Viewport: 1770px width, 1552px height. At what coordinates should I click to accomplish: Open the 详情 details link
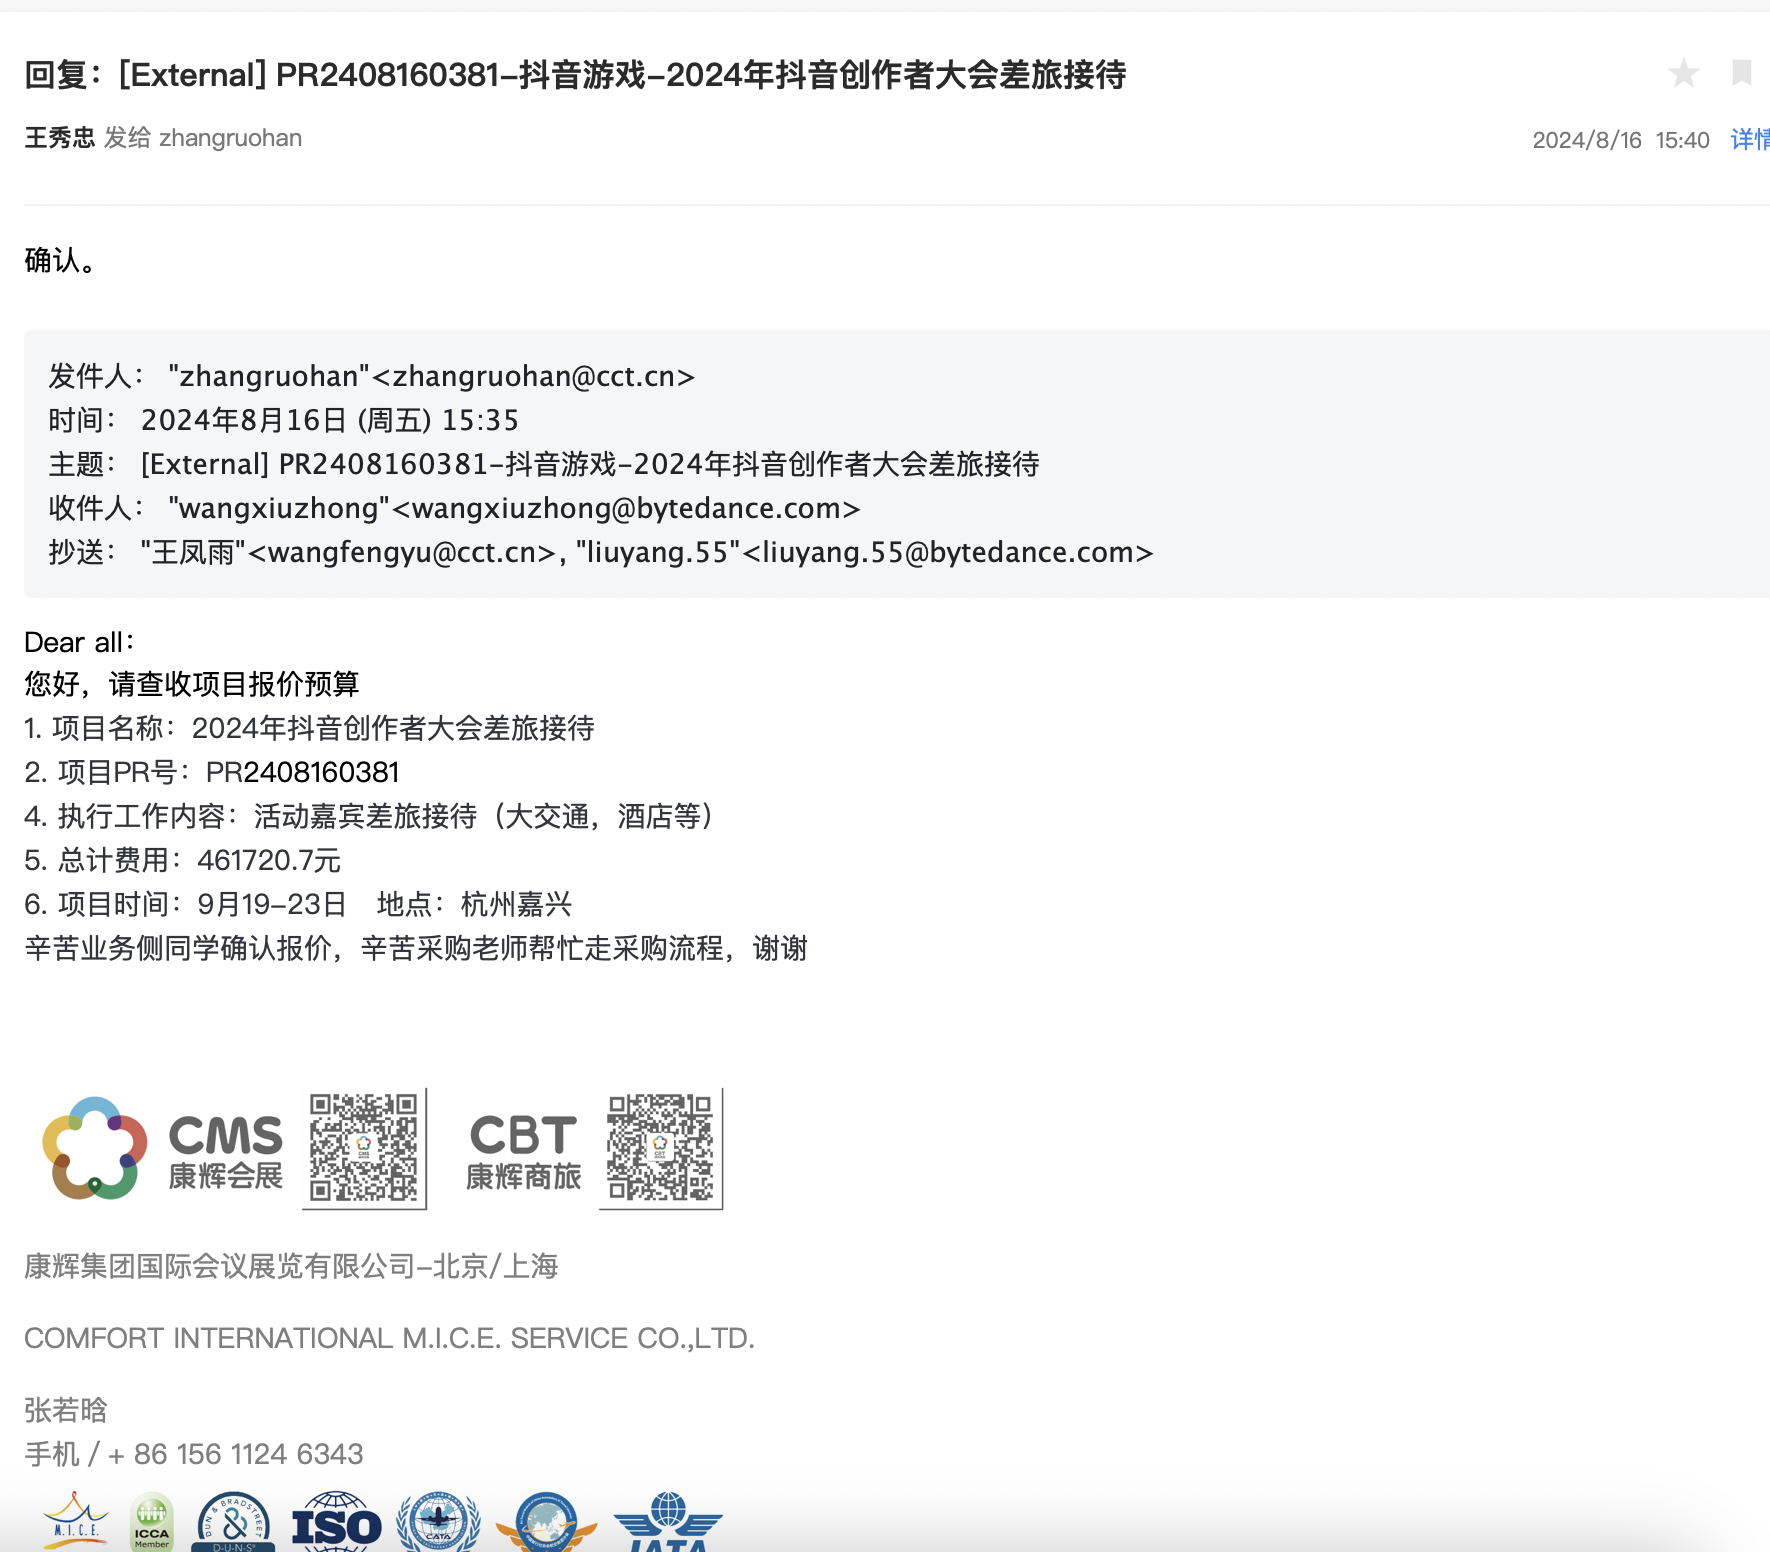(1750, 139)
